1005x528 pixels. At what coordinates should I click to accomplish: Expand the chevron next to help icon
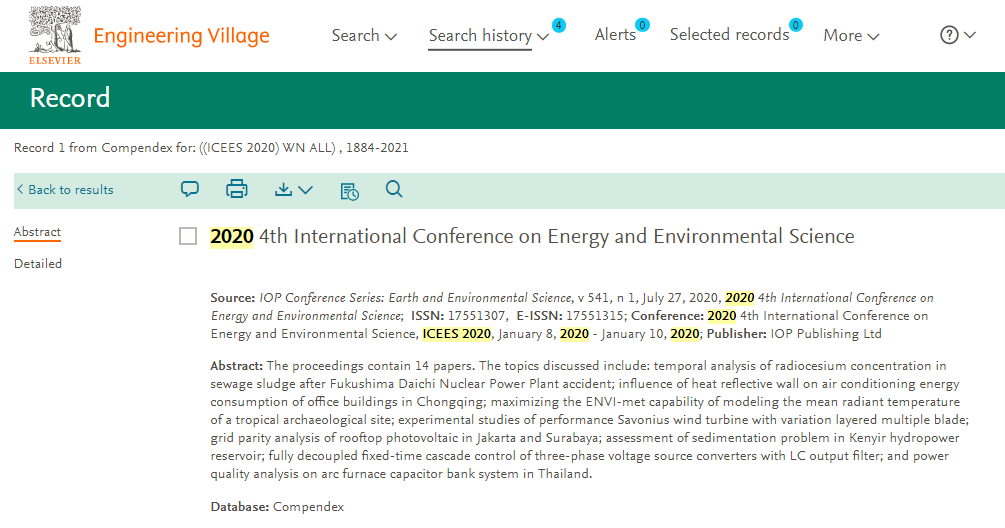[x=970, y=35]
